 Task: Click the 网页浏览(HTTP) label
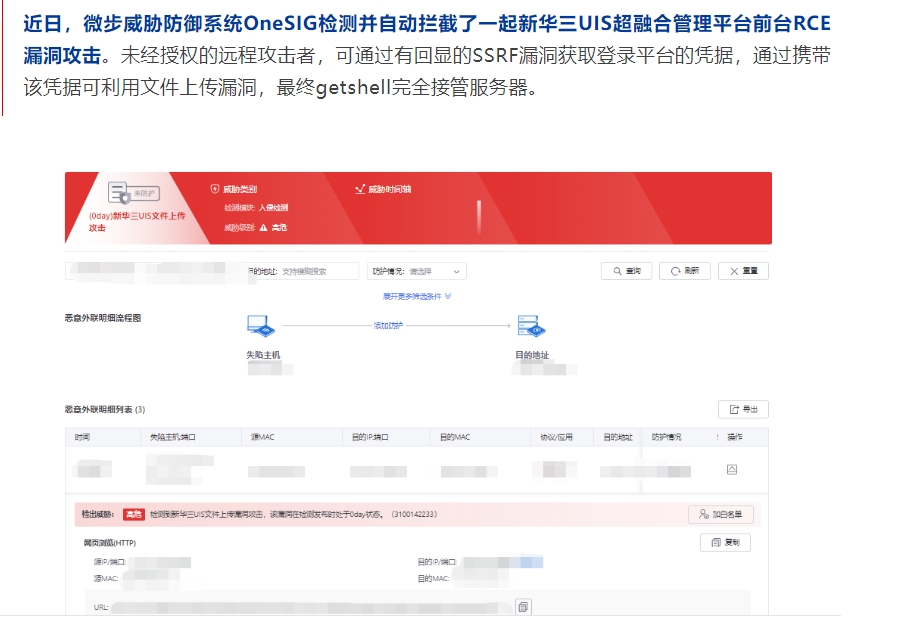[110, 543]
